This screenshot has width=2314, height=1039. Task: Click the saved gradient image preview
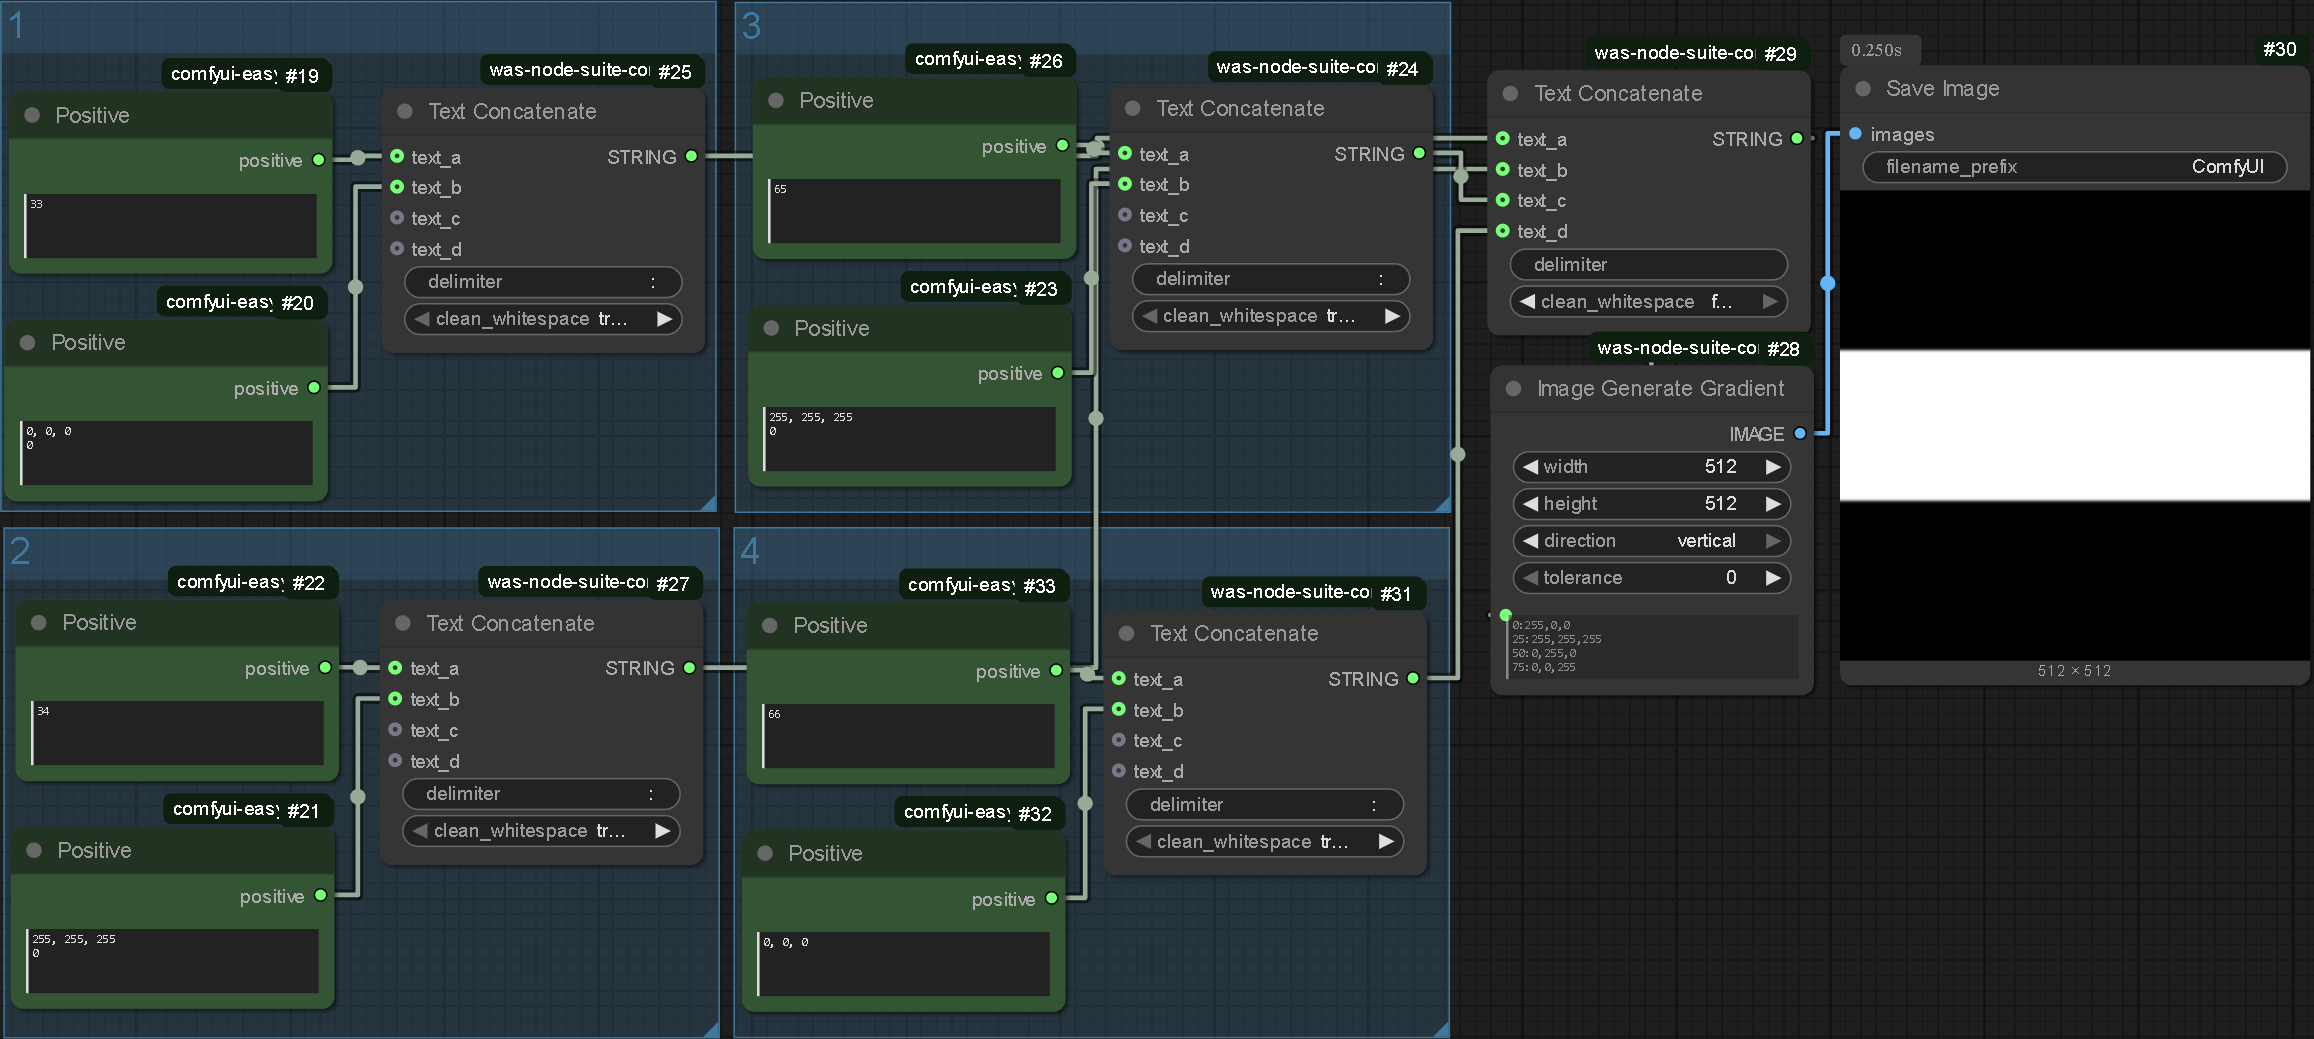coord(2075,425)
